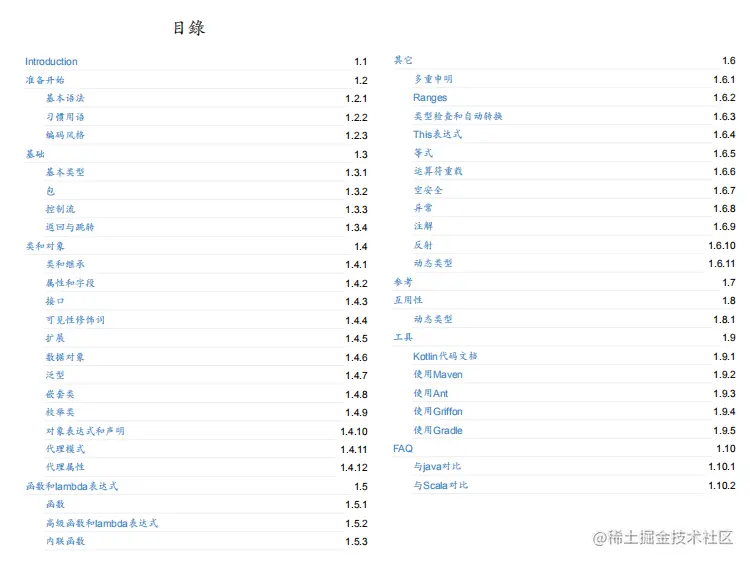The image size is (750, 563).
Task: Go to 代理模式 entry 1.4.11
Action: 65,449
